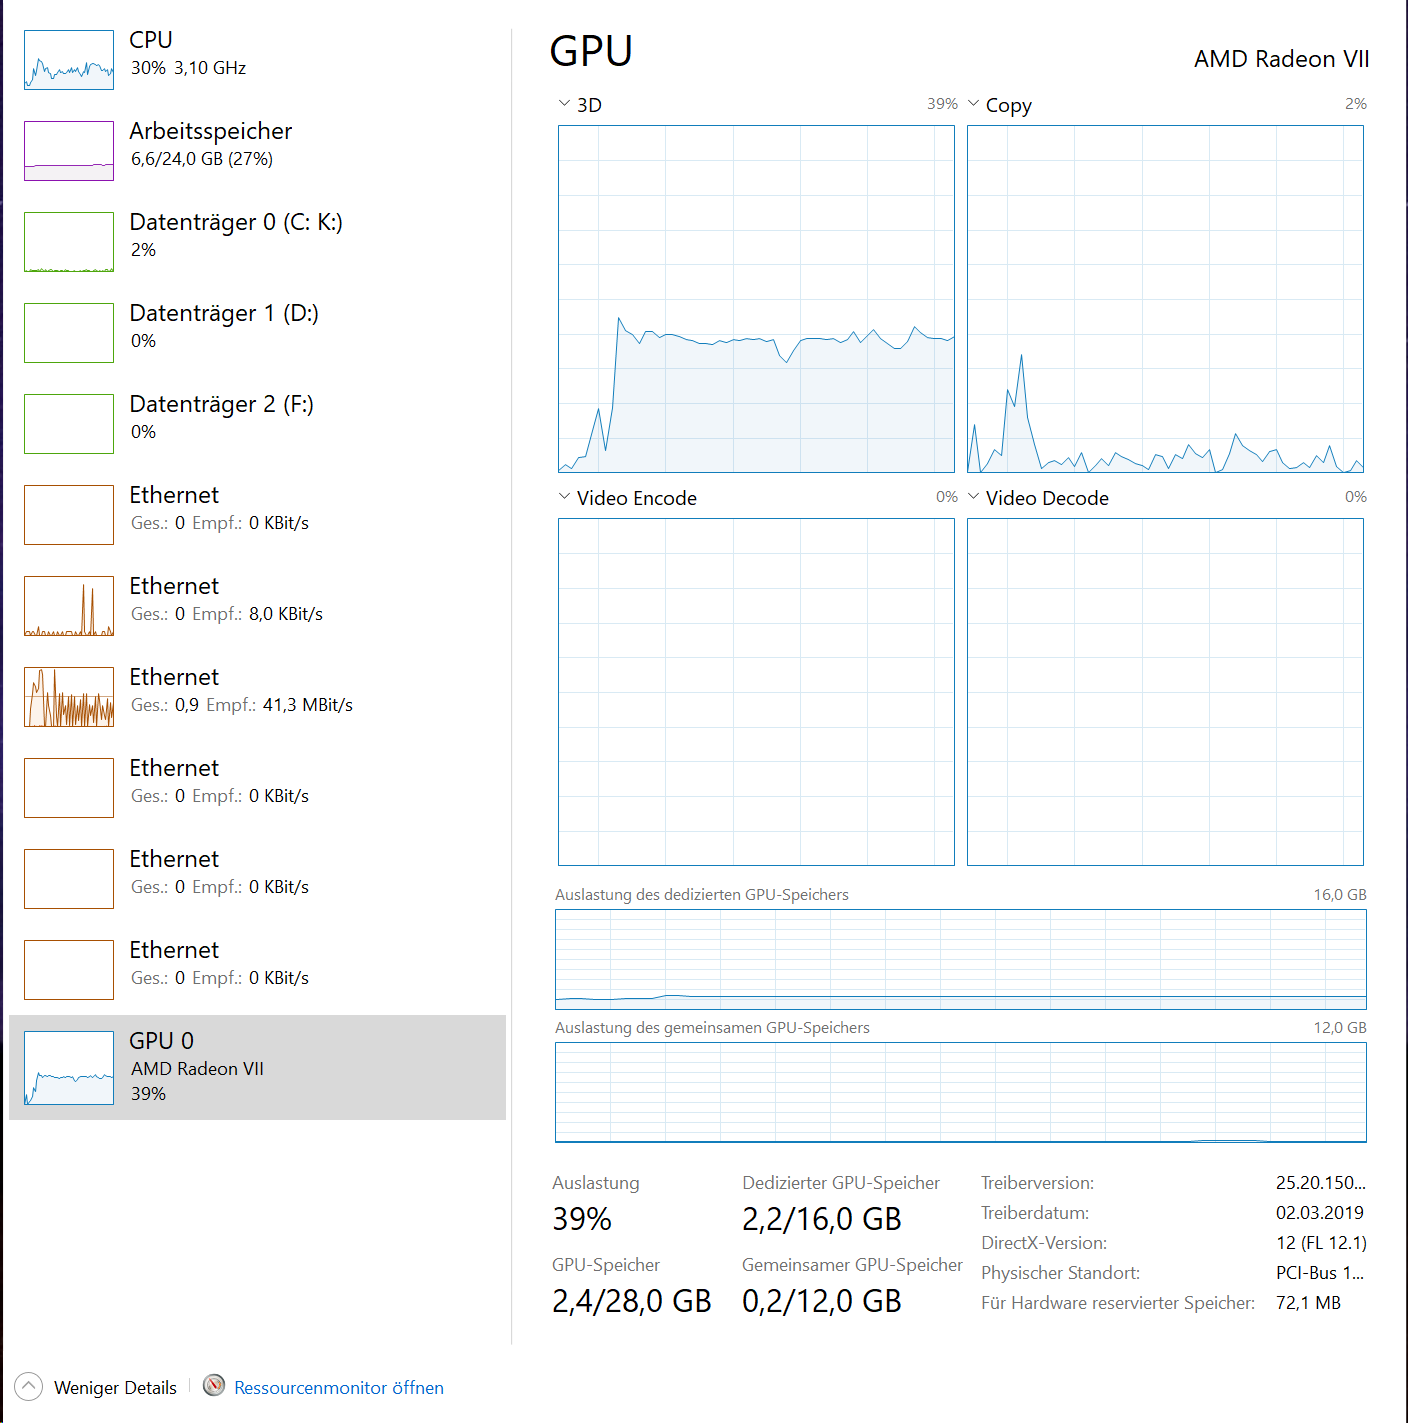
Task: Select Ethernet adapter receiving 41,3 MBit/s
Action: click(x=257, y=697)
